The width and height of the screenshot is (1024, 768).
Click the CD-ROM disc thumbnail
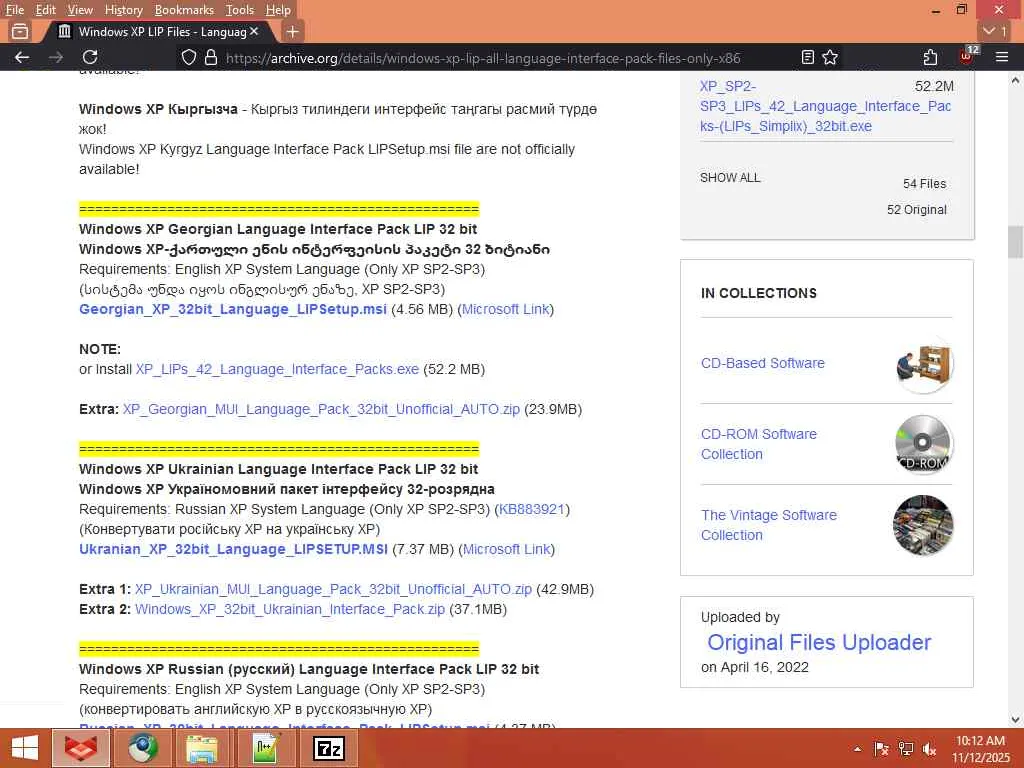click(923, 444)
